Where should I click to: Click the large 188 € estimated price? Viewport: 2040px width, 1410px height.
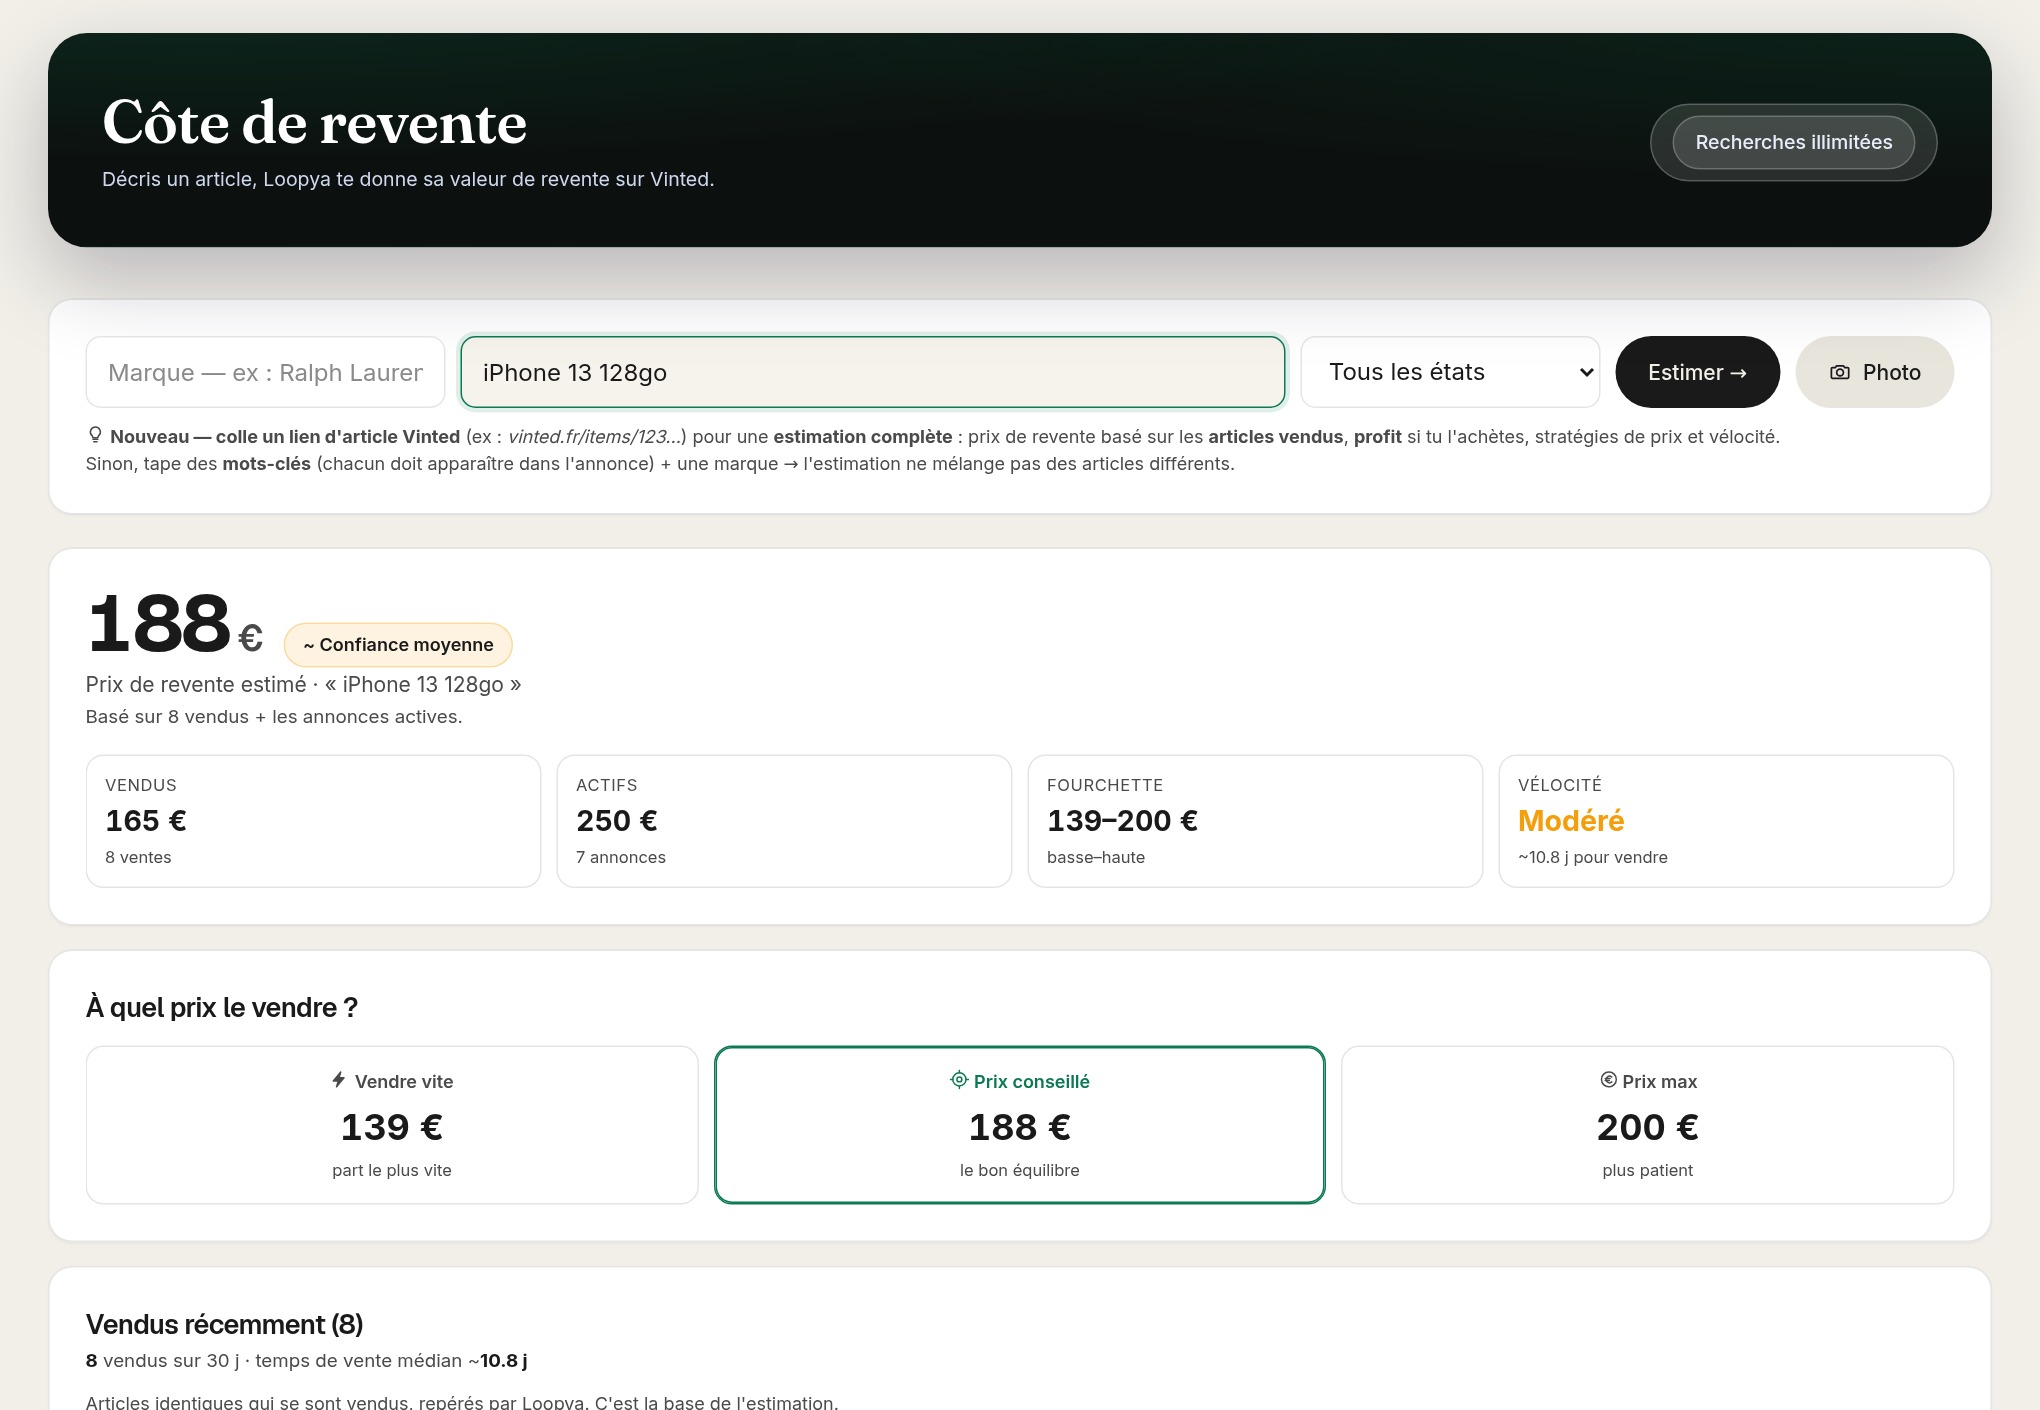point(175,625)
